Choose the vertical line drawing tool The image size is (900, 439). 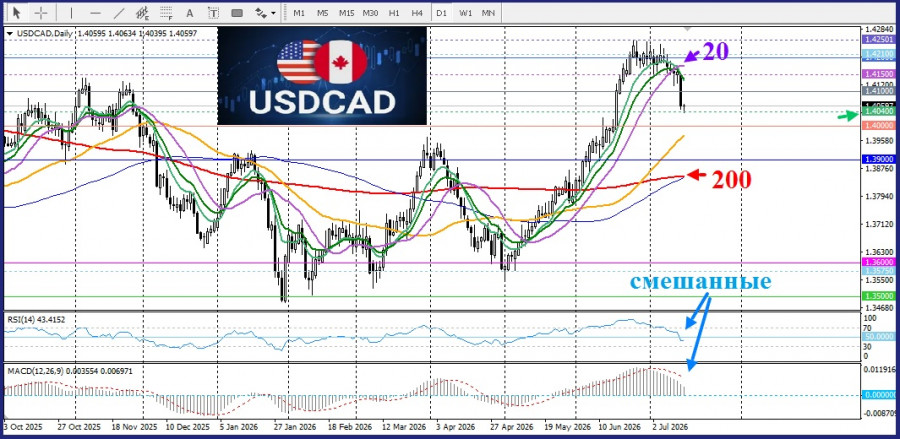(71, 12)
